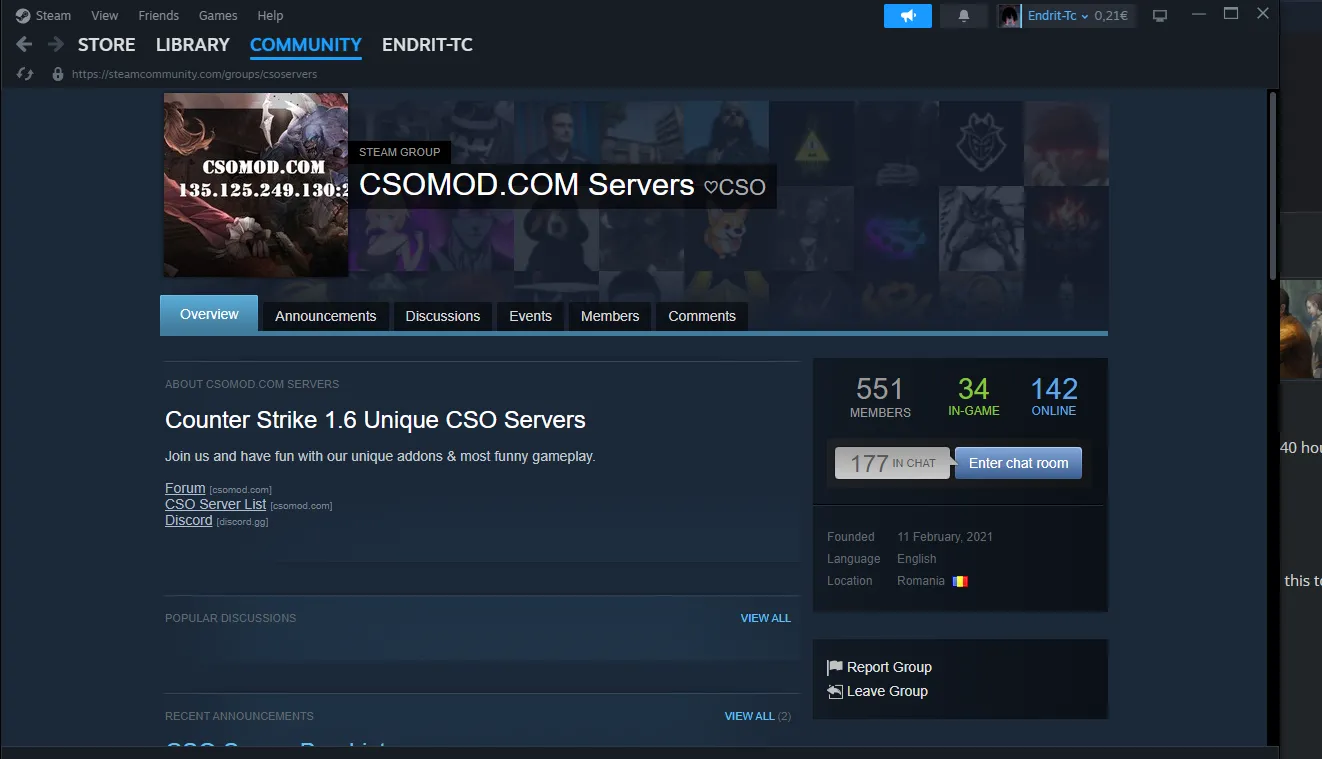Open the View menu
Viewport: 1322px width, 759px height.
click(x=104, y=15)
